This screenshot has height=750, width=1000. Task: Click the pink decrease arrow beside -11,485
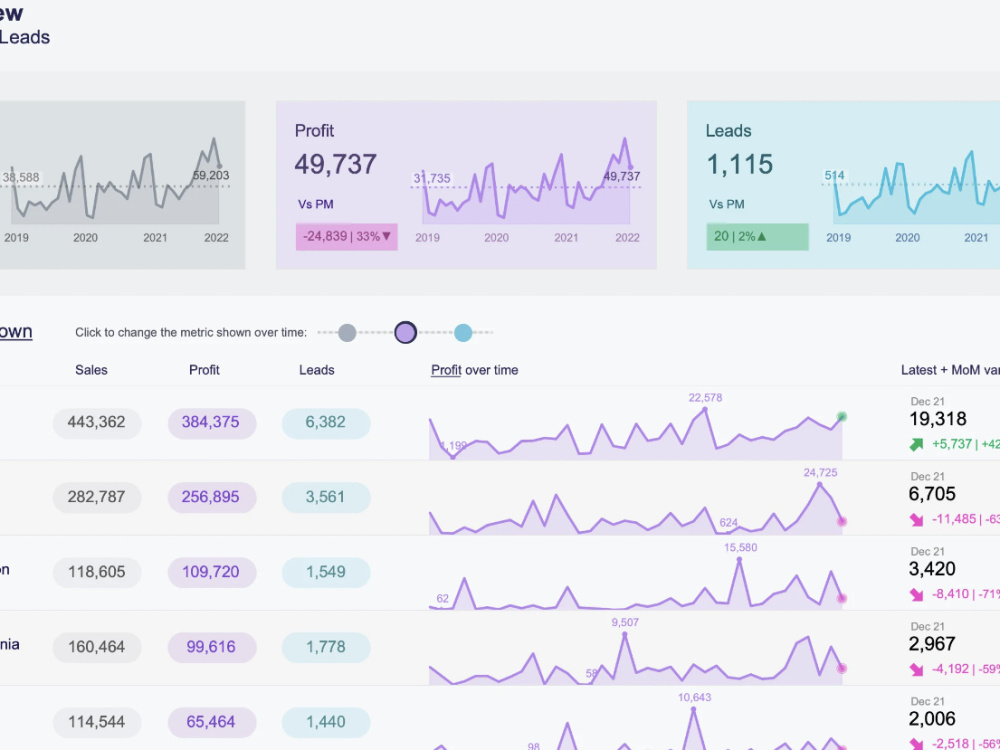916,519
